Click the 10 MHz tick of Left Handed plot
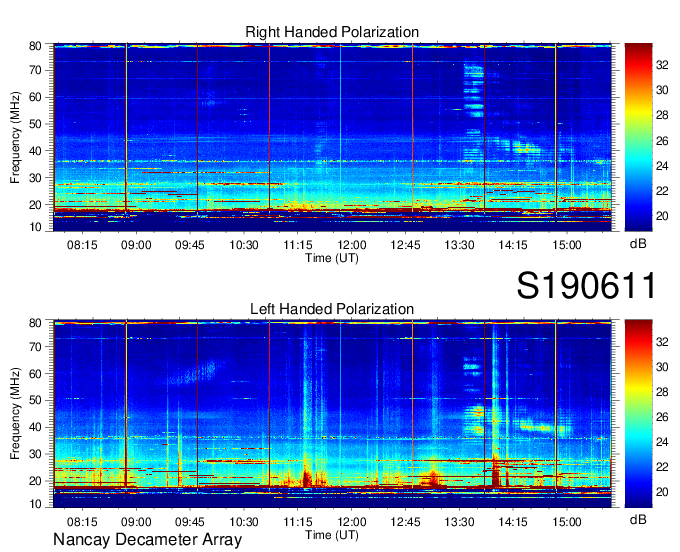Screen dimensions: 680x552 (36, 504)
